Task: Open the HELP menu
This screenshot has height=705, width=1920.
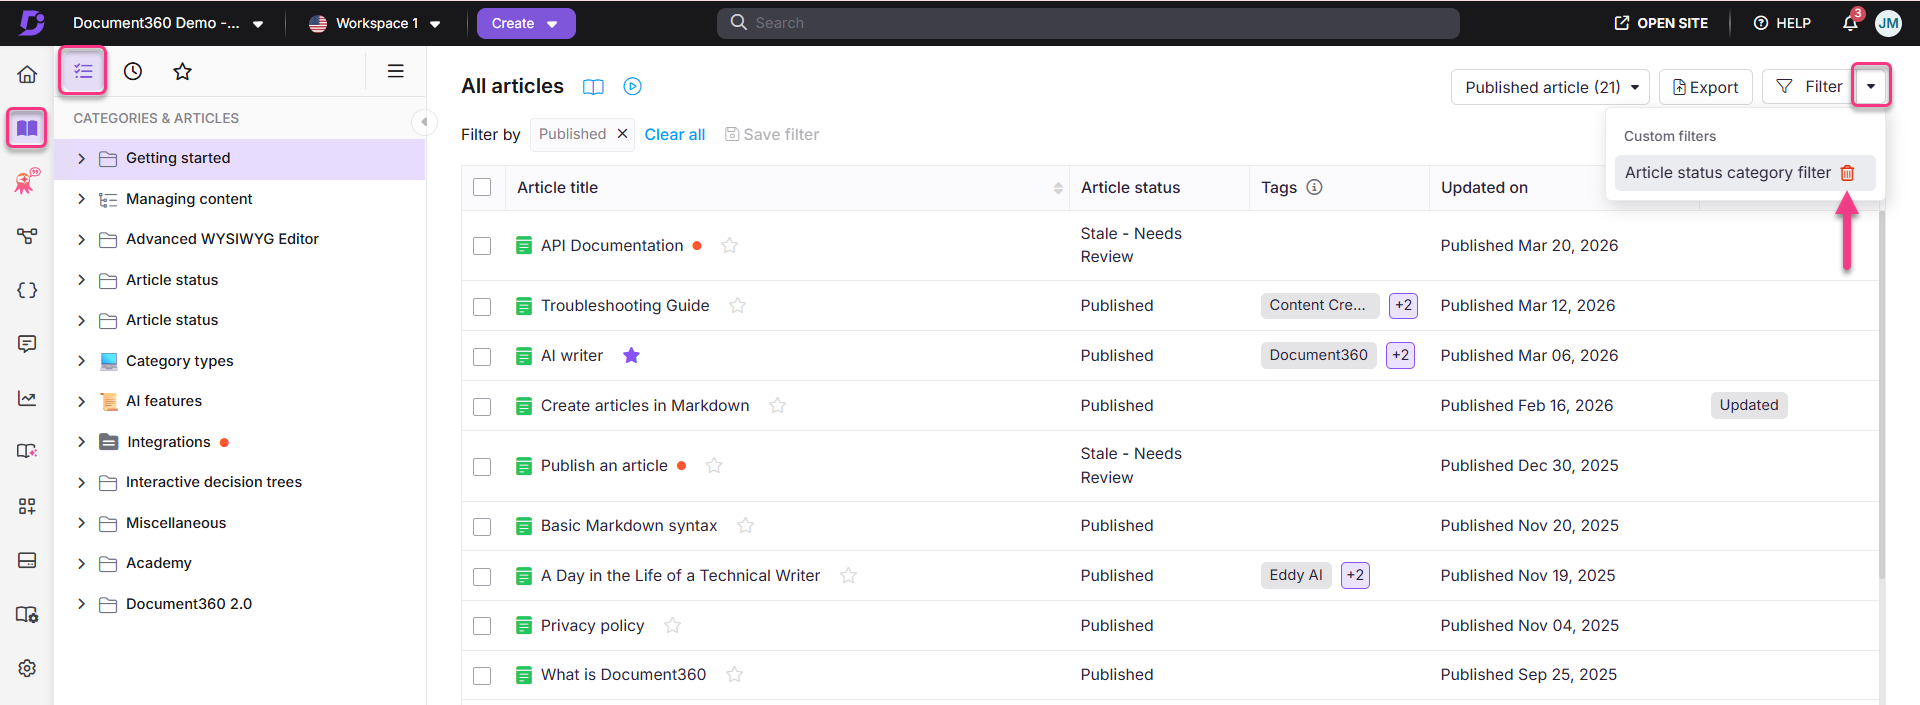Action: 1782,23
